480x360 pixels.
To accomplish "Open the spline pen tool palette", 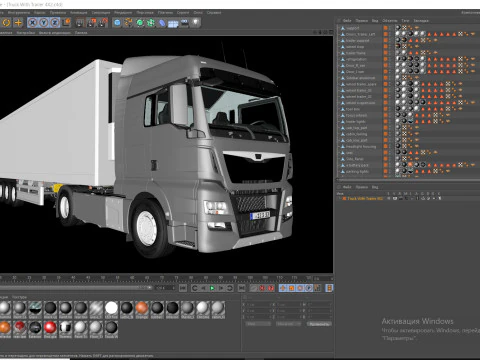I will pos(128,23).
